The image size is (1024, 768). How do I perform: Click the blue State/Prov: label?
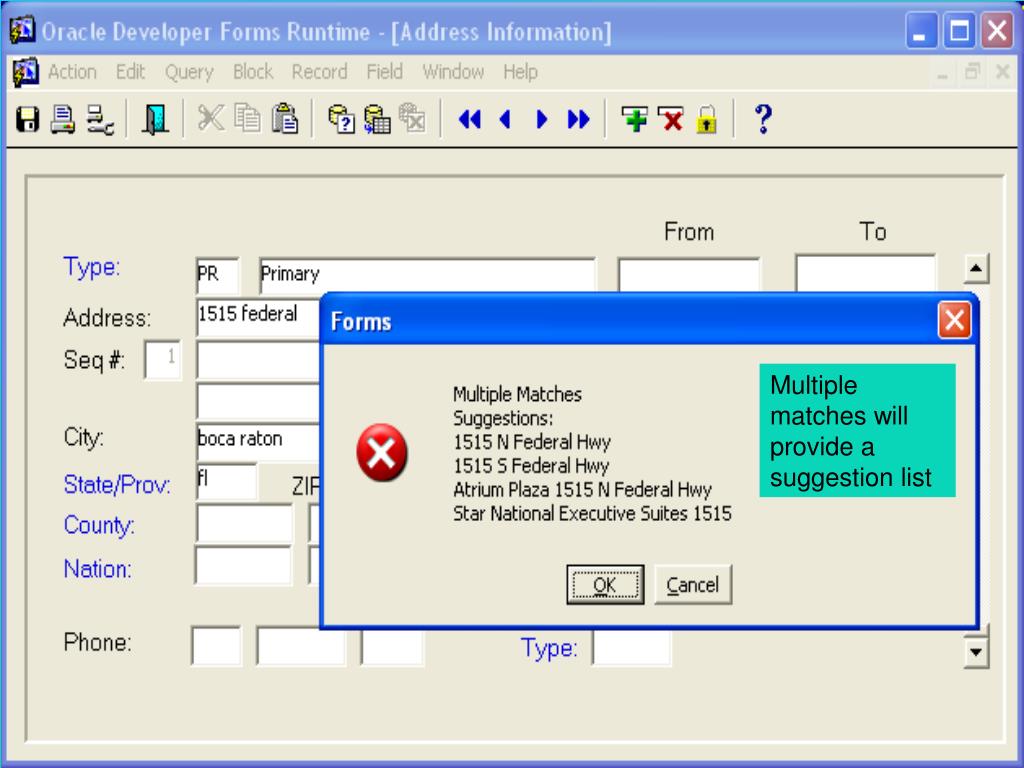117,485
